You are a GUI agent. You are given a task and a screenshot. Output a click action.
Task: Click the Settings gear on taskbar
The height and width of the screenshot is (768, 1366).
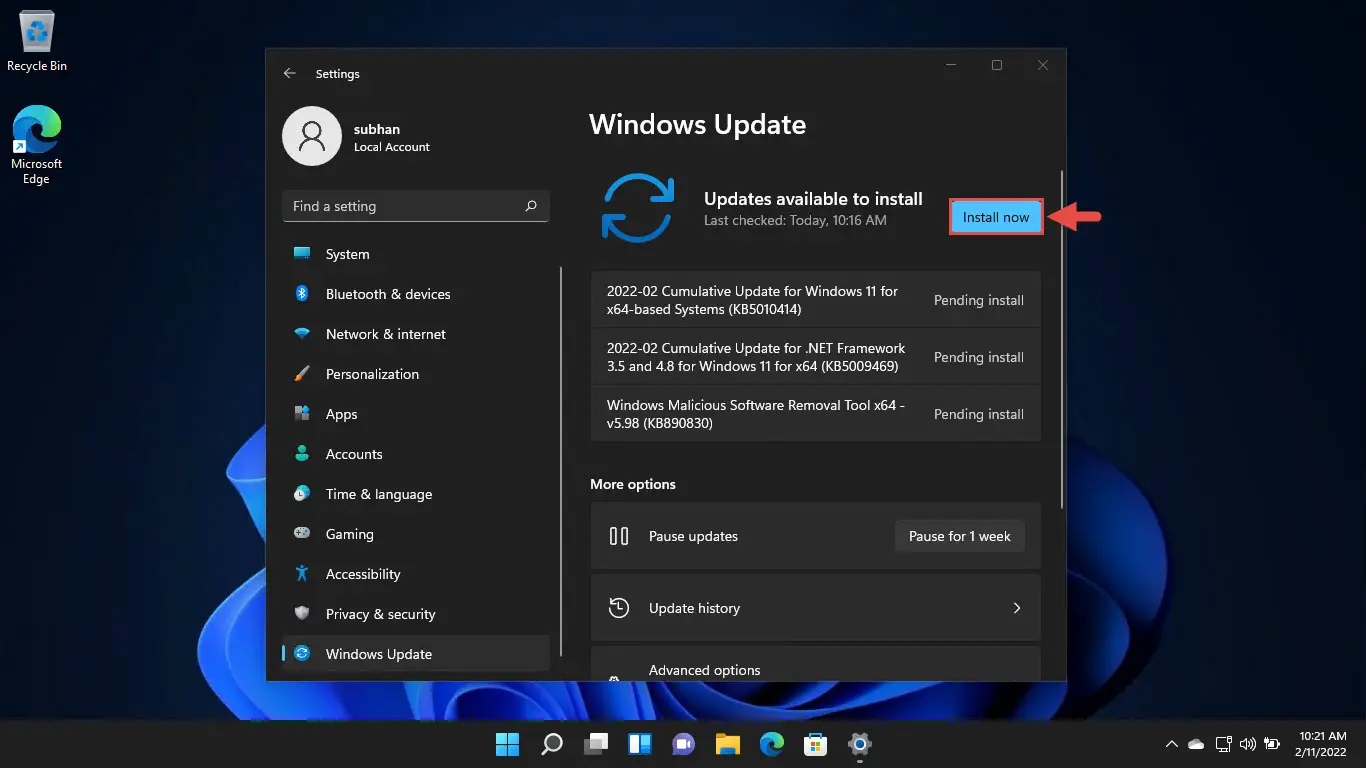click(860, 744)
